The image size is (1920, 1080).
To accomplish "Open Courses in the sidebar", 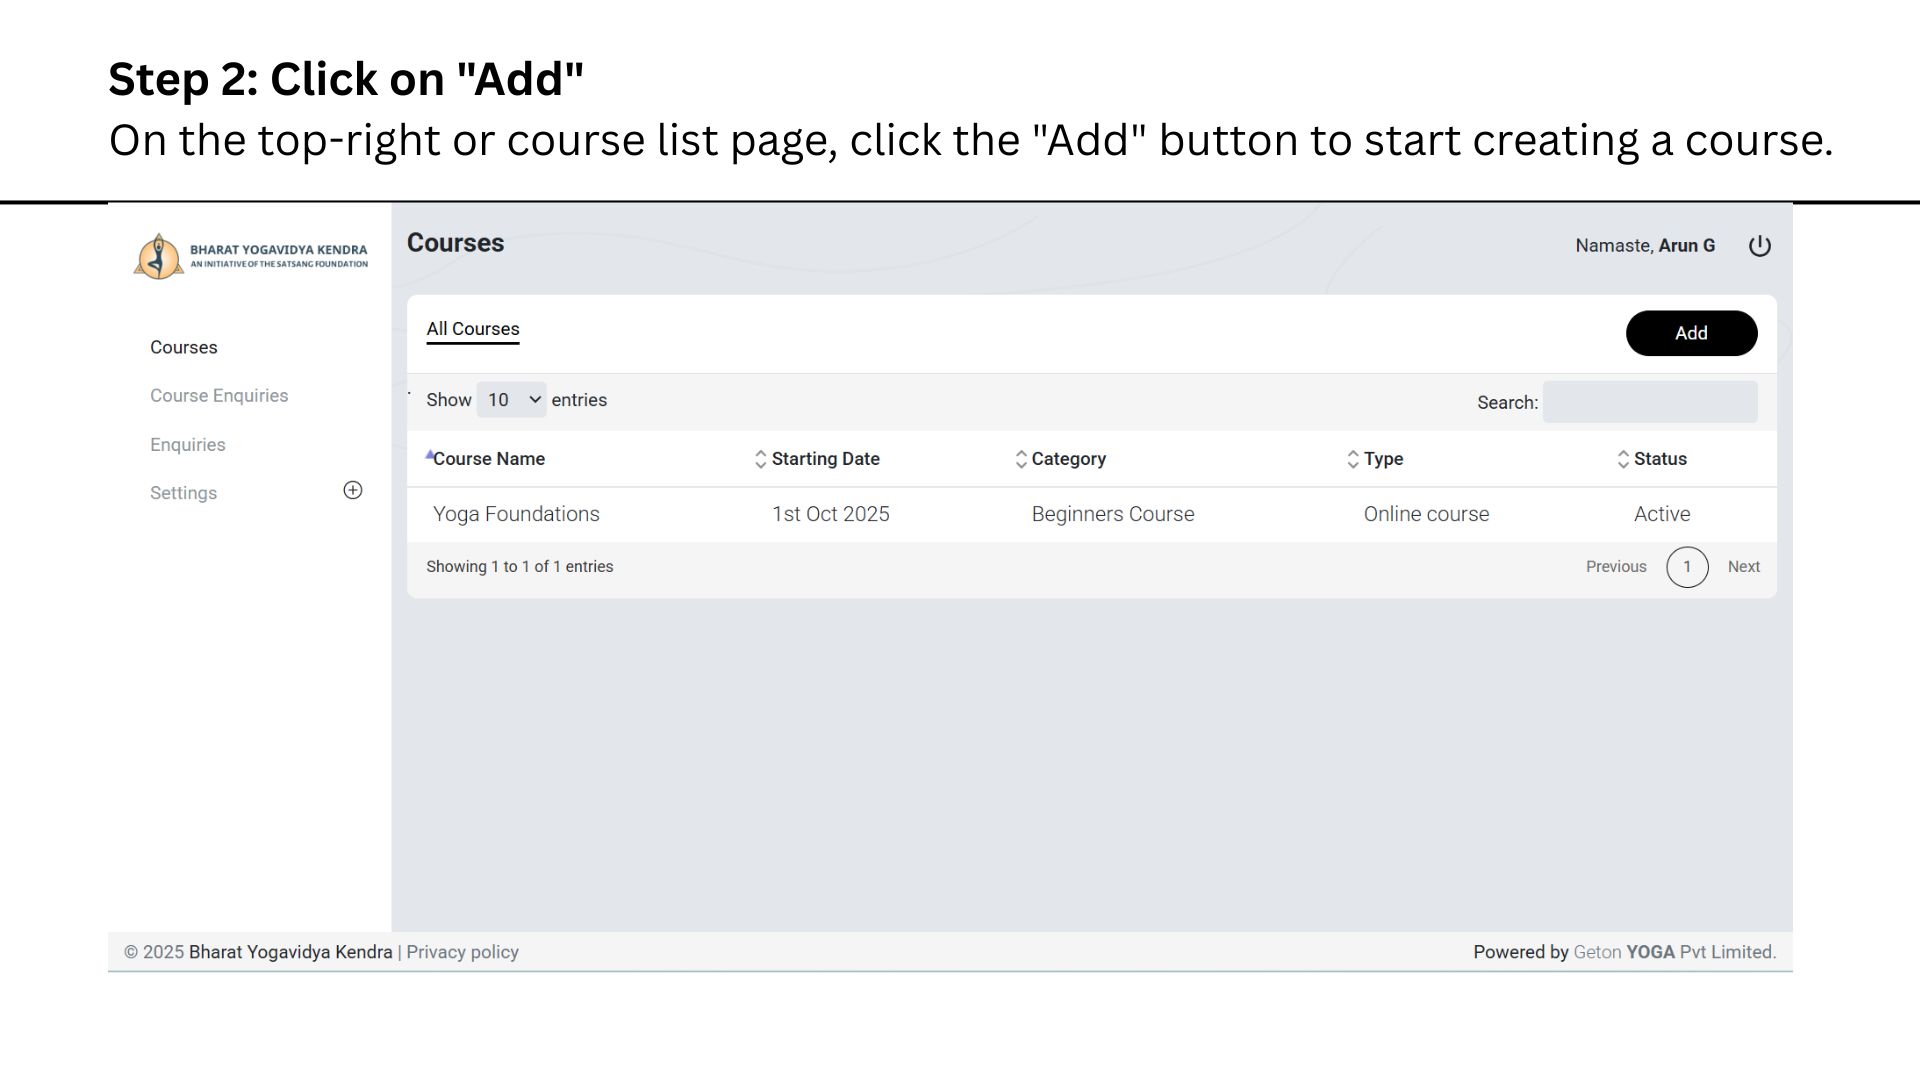I will (184, 348).
